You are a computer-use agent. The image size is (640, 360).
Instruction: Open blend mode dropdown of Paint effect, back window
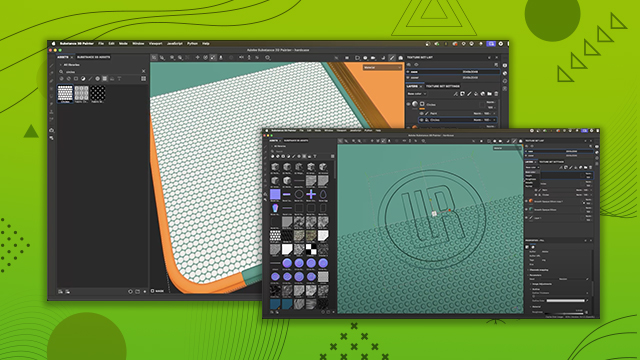(x=478, y=113)
